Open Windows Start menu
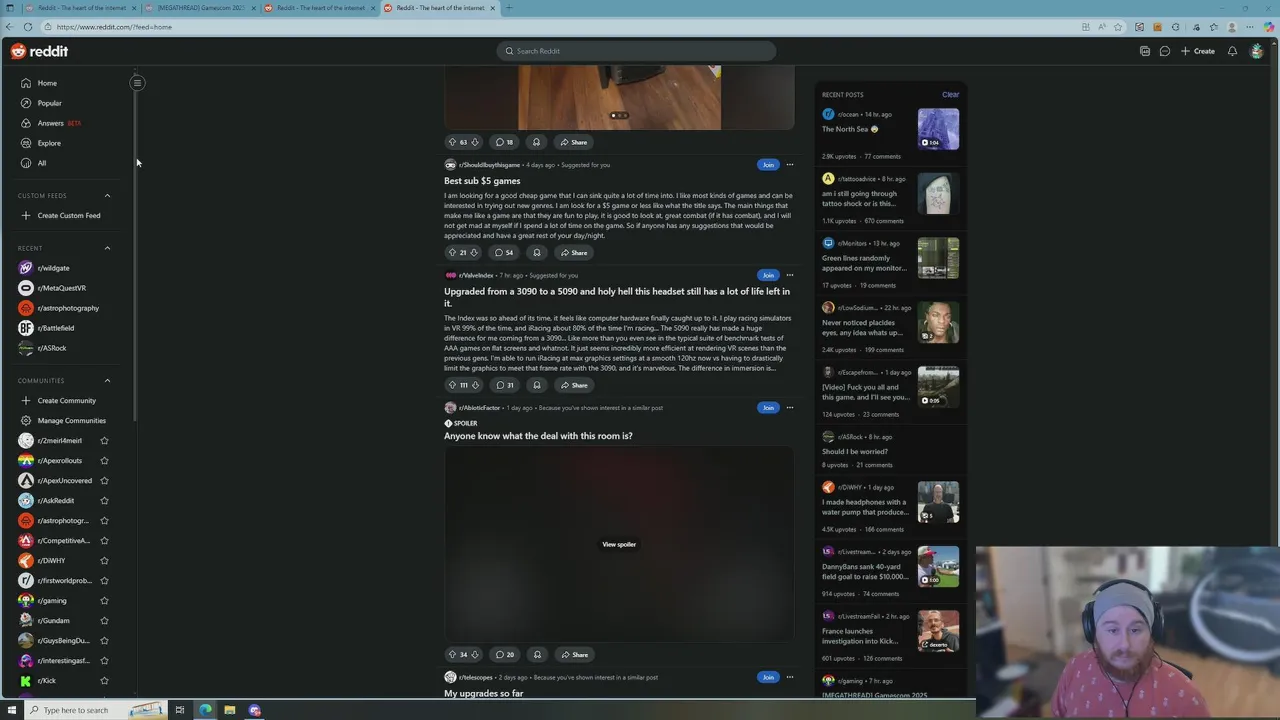This screenshot has width=1280, height=720. (x=12, y=710)
